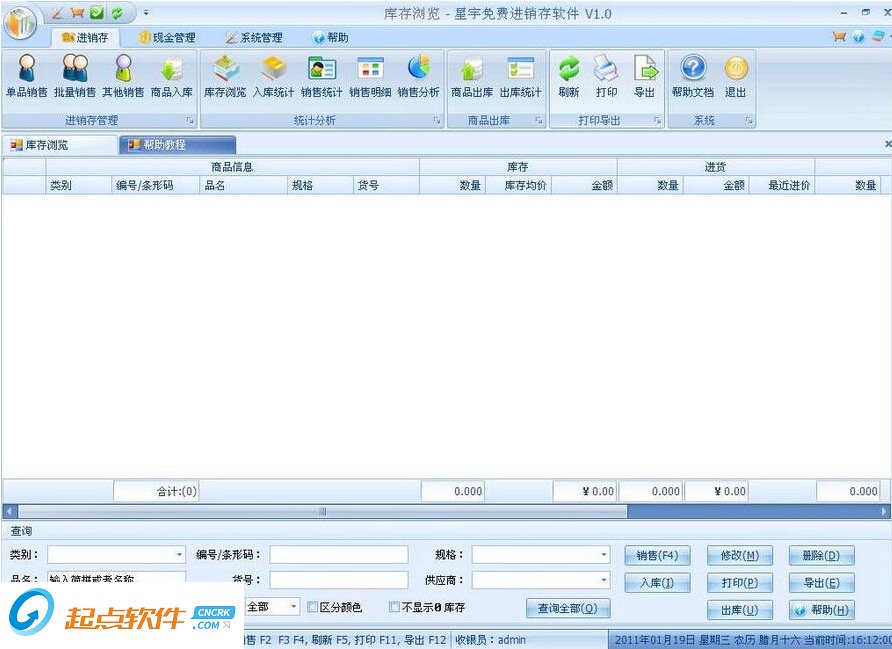Click scrollbar right arrow

click(885, 511)
